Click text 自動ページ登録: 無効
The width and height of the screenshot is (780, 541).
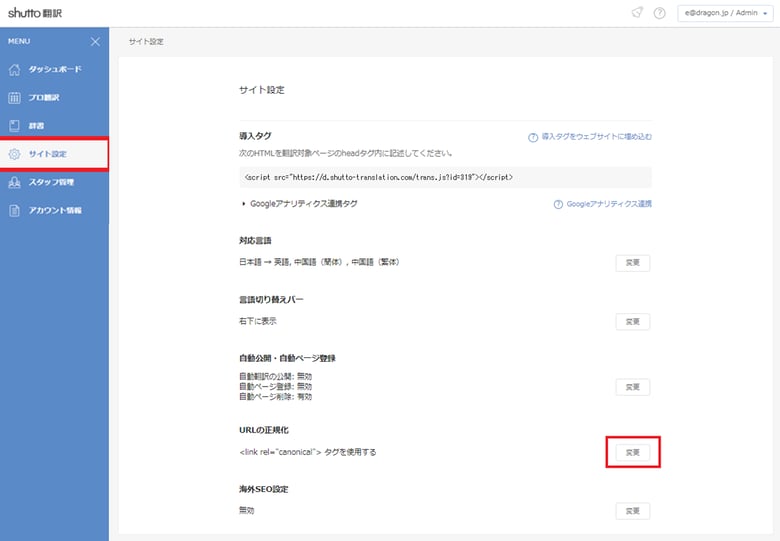[x=276, y=386]
